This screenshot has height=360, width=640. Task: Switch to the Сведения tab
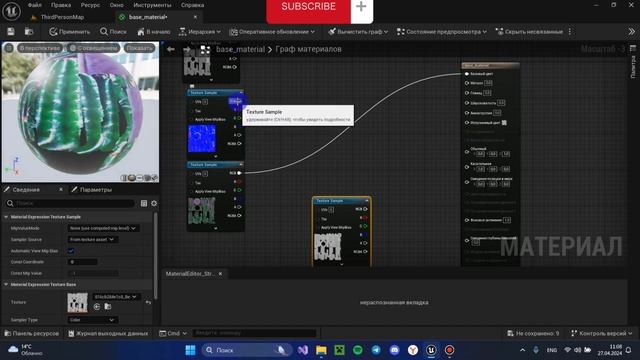26,190
